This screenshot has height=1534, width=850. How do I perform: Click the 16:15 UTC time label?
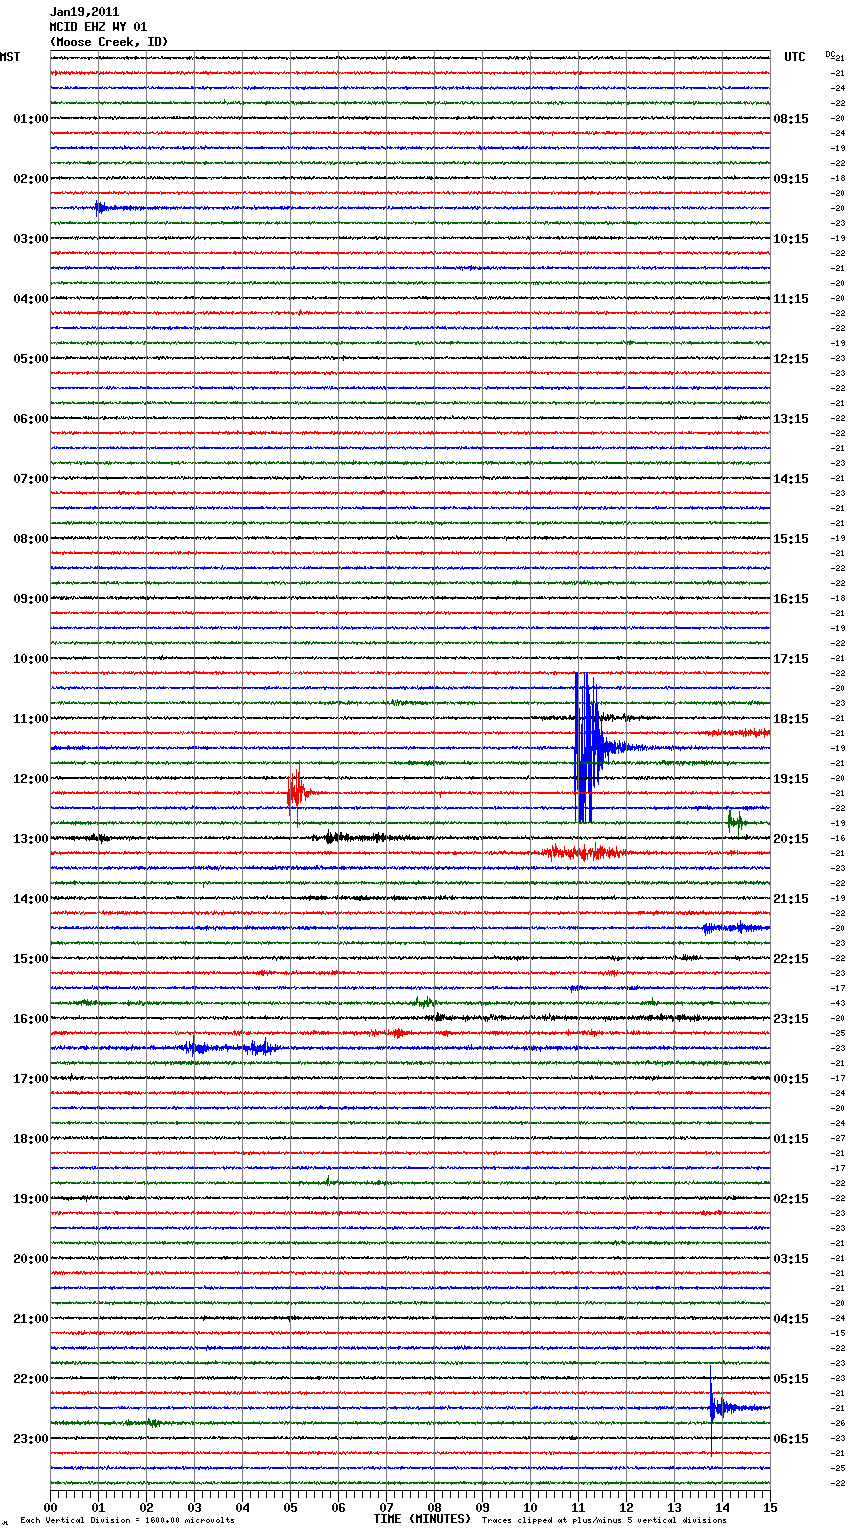click(791, 599)
